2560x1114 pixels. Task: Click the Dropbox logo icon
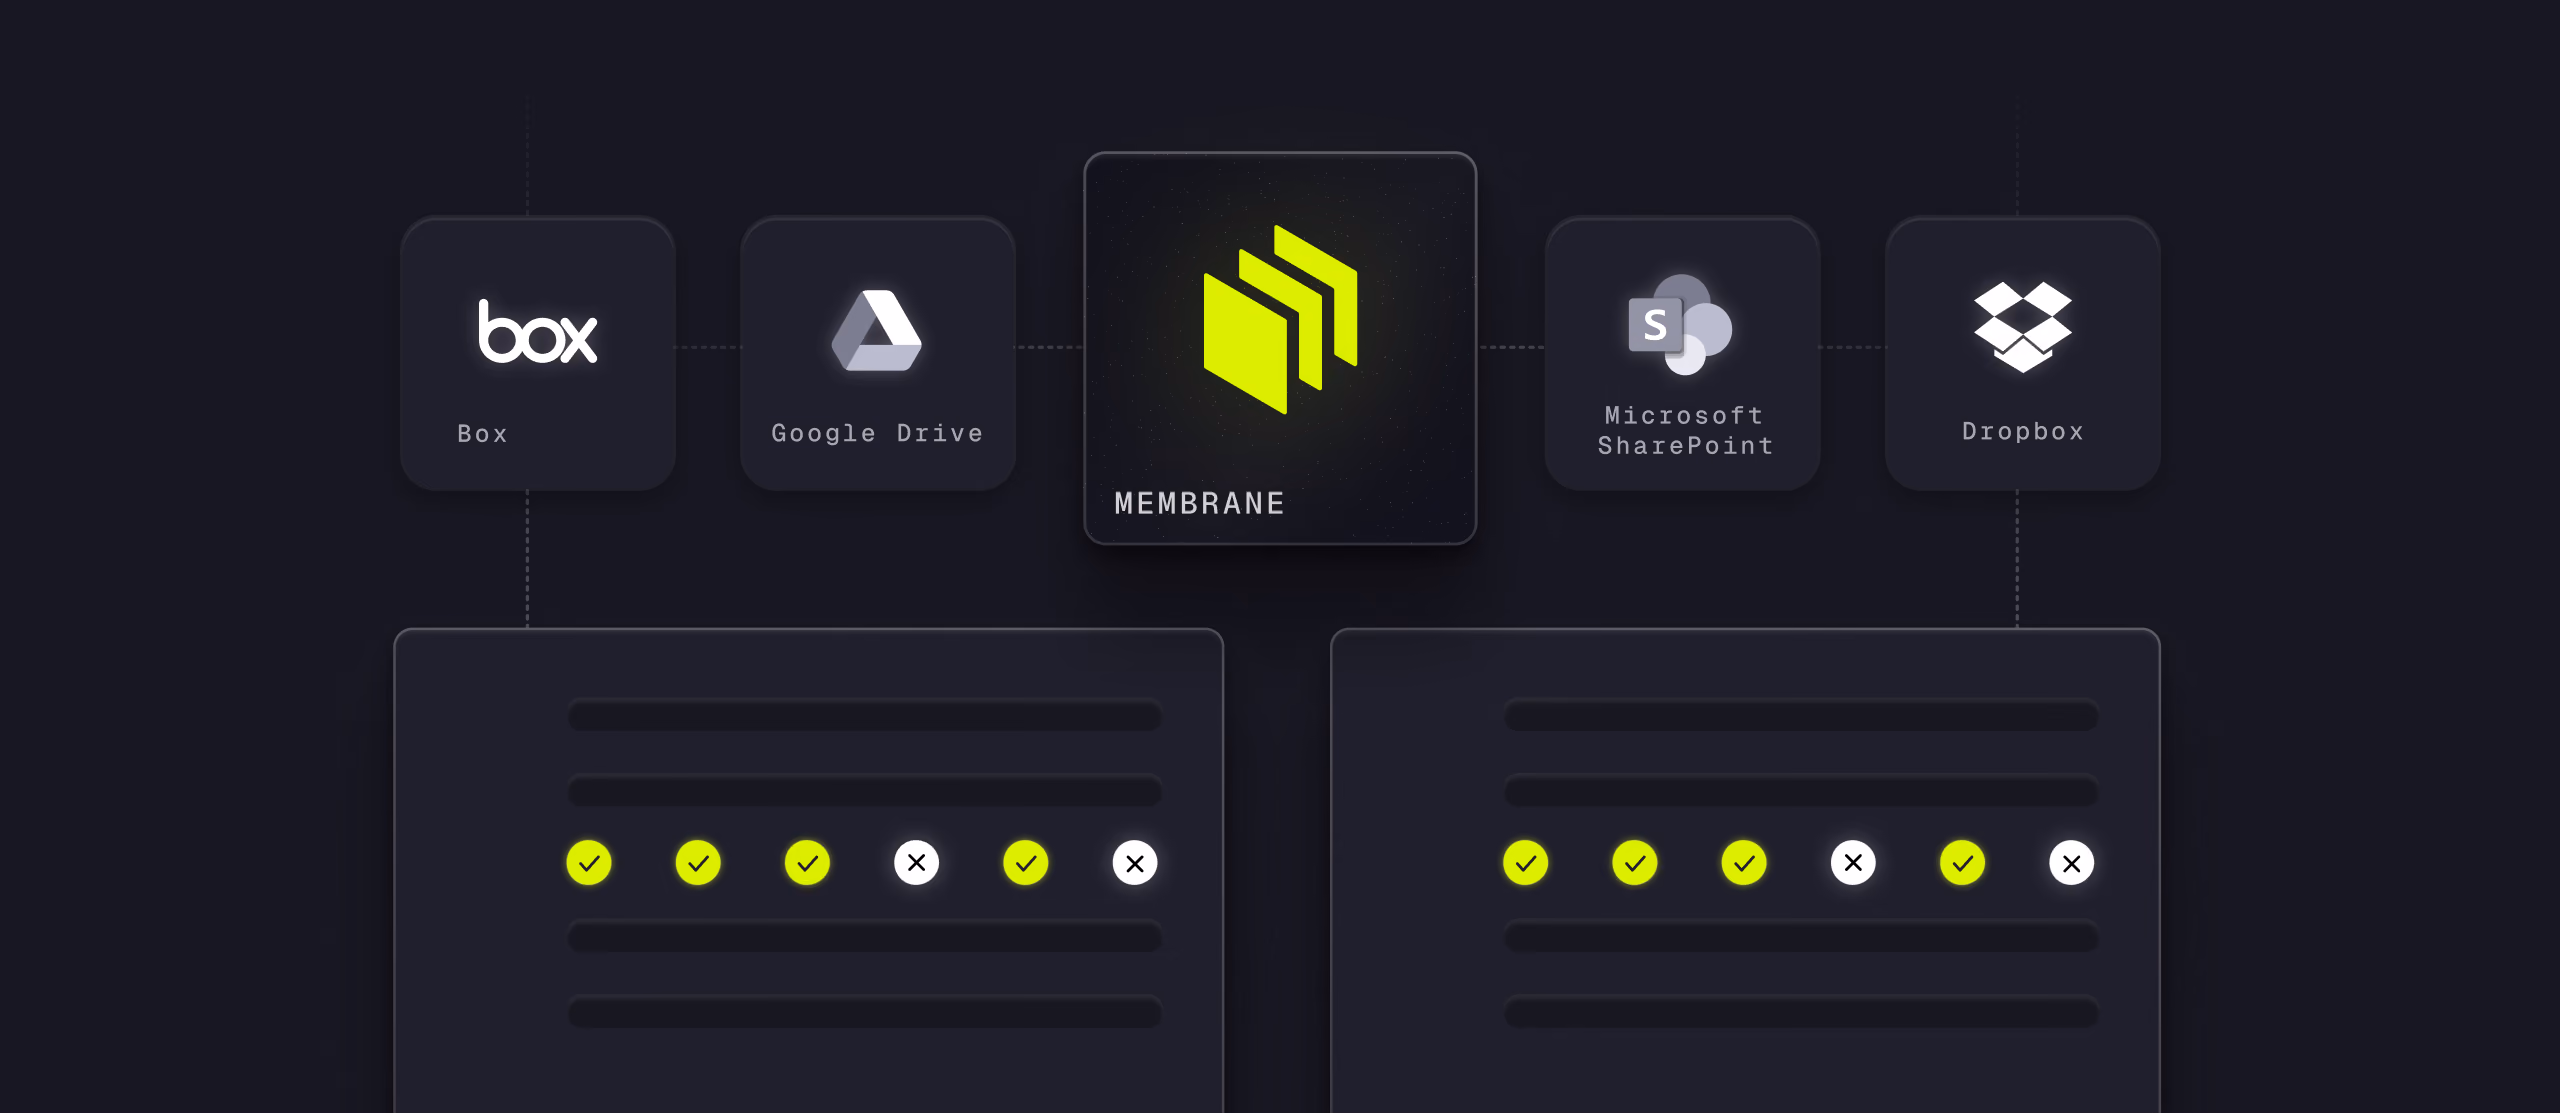point(2022,327)
